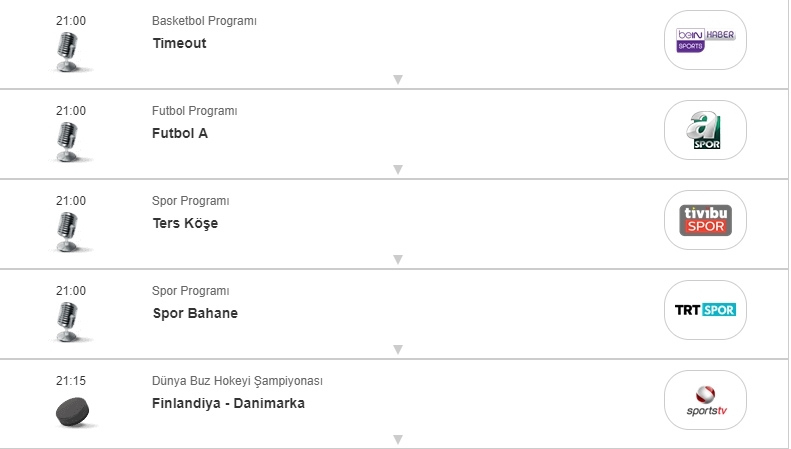791x449 pixels.
Task: Select the Ters Köşe program title
Action: pyautogui.click(x=185, y=224)
